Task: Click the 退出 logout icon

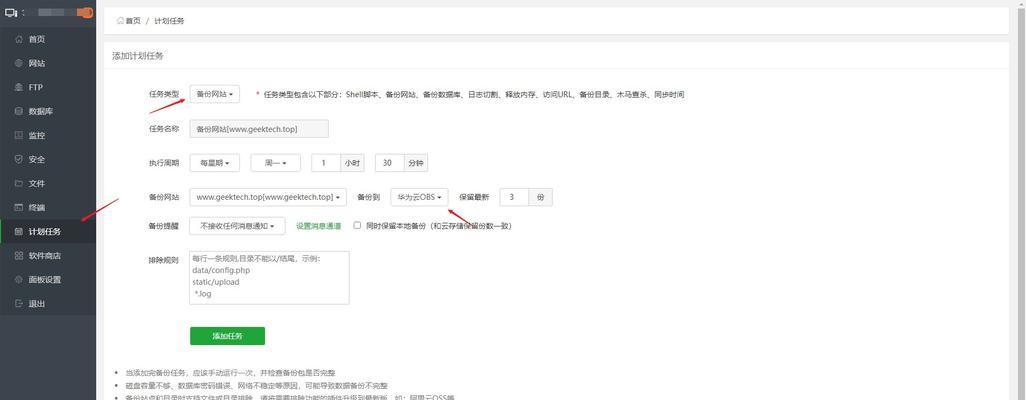Action: pyautogui.click(x=18, y=303)
